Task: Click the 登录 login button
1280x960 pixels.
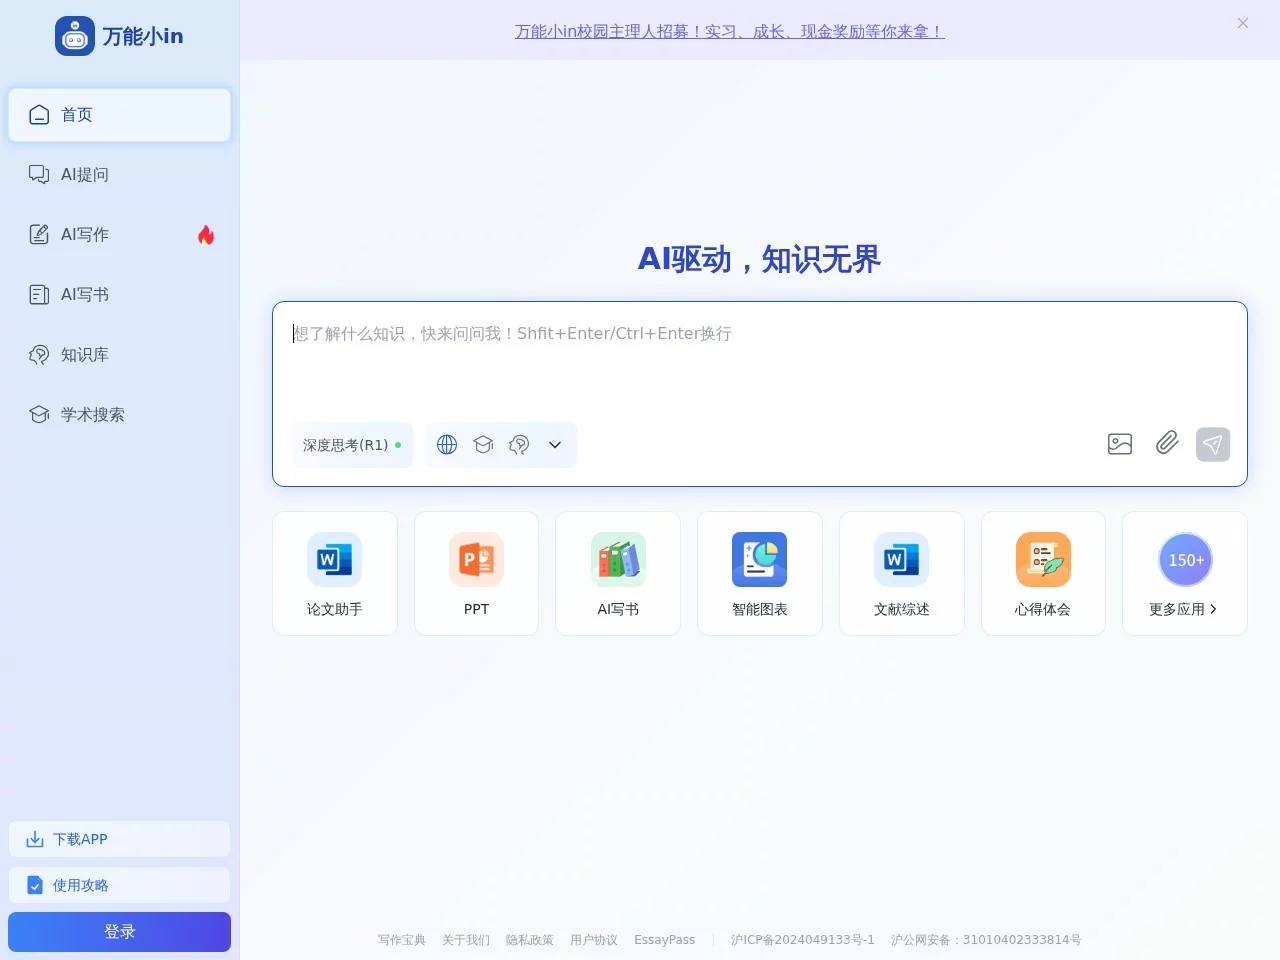Action: click(119, 931)
